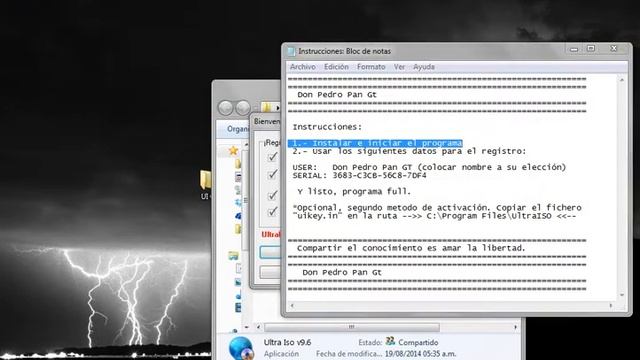Image resolution: width=640 pixels, height=360 pixels.
Task: Click the line 'Y listo, programa full.'
Action: (354, 191)
